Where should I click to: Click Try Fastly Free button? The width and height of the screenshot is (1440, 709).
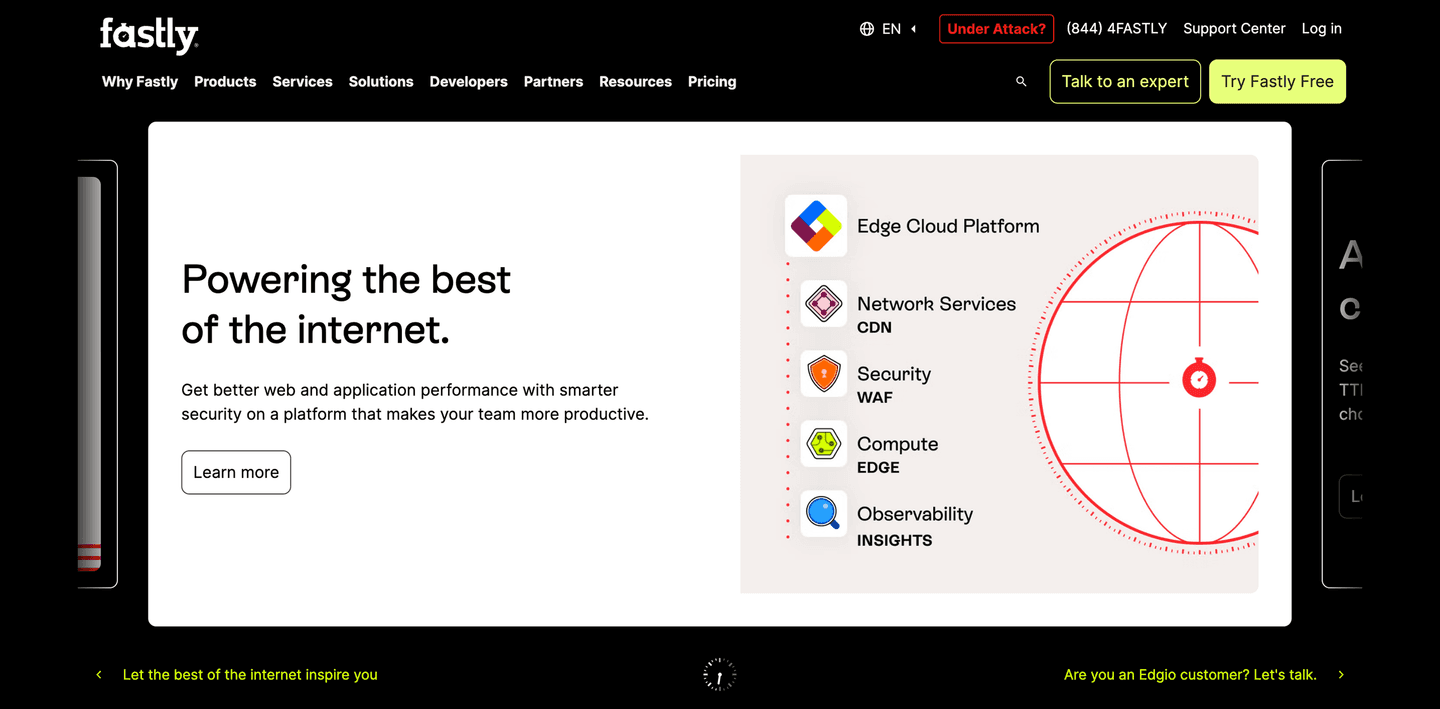click(1277, 82)
